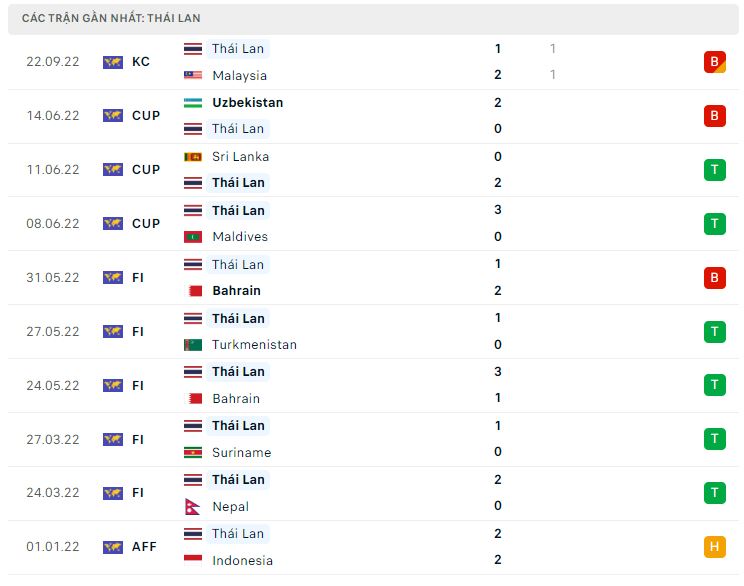
Task: Click the Nepal flag icon
Action: (x=193, y=506)
